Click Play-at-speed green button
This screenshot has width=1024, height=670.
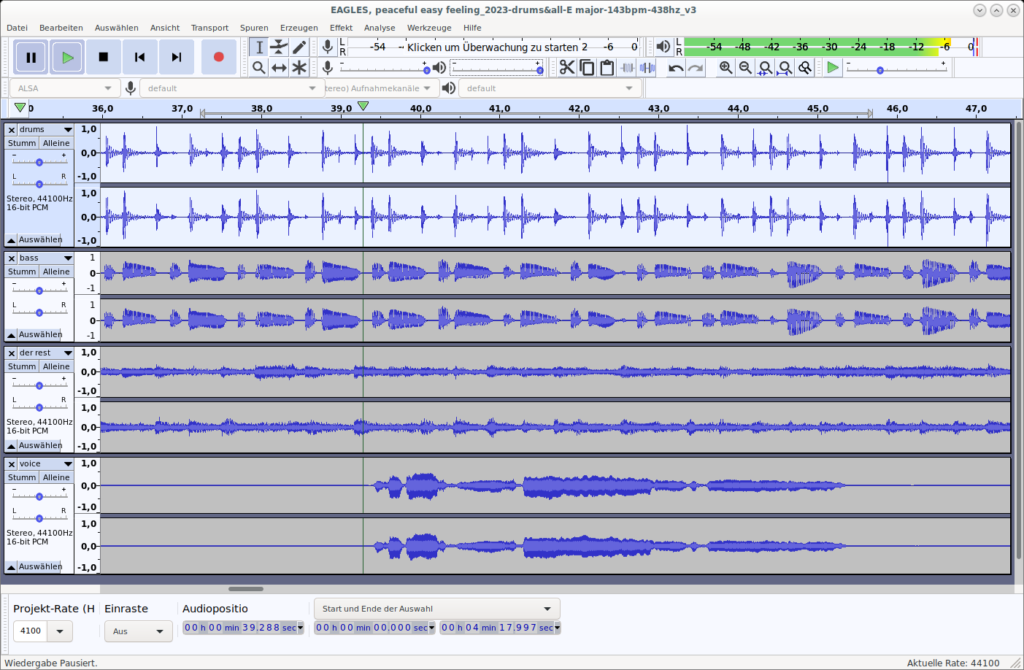click(x=833, y=67)
